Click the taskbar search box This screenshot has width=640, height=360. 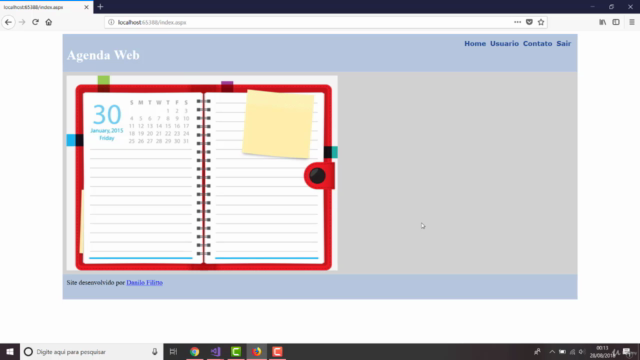tap(91, 351)
